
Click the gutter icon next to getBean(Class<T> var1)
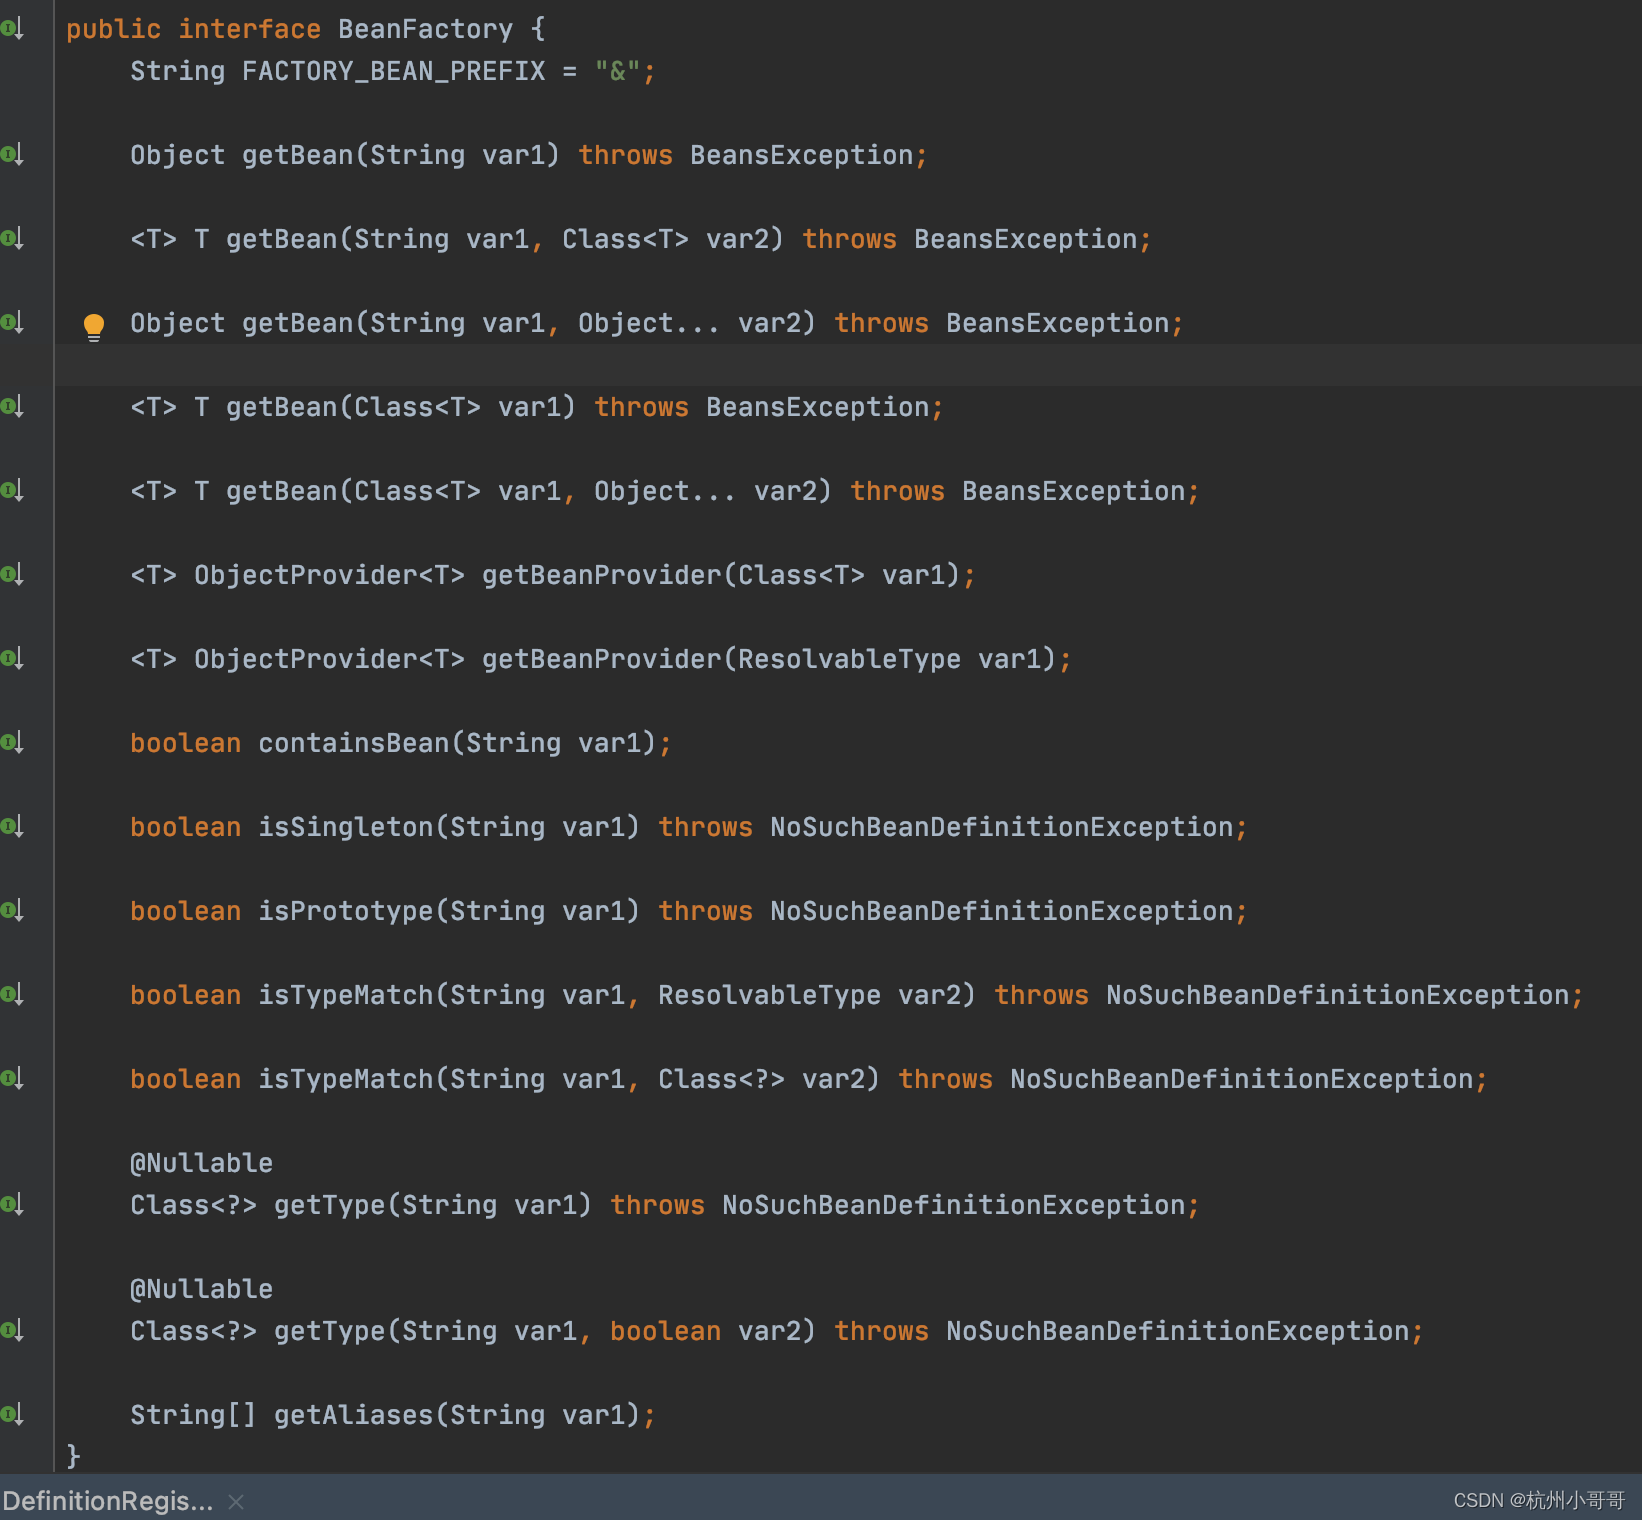[x=13, y=406]
